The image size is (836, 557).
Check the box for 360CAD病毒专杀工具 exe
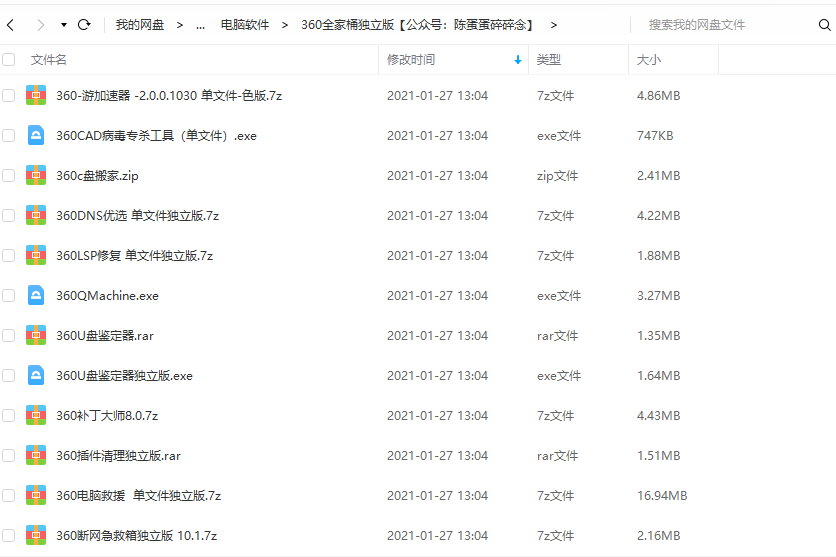coord(9,135)
